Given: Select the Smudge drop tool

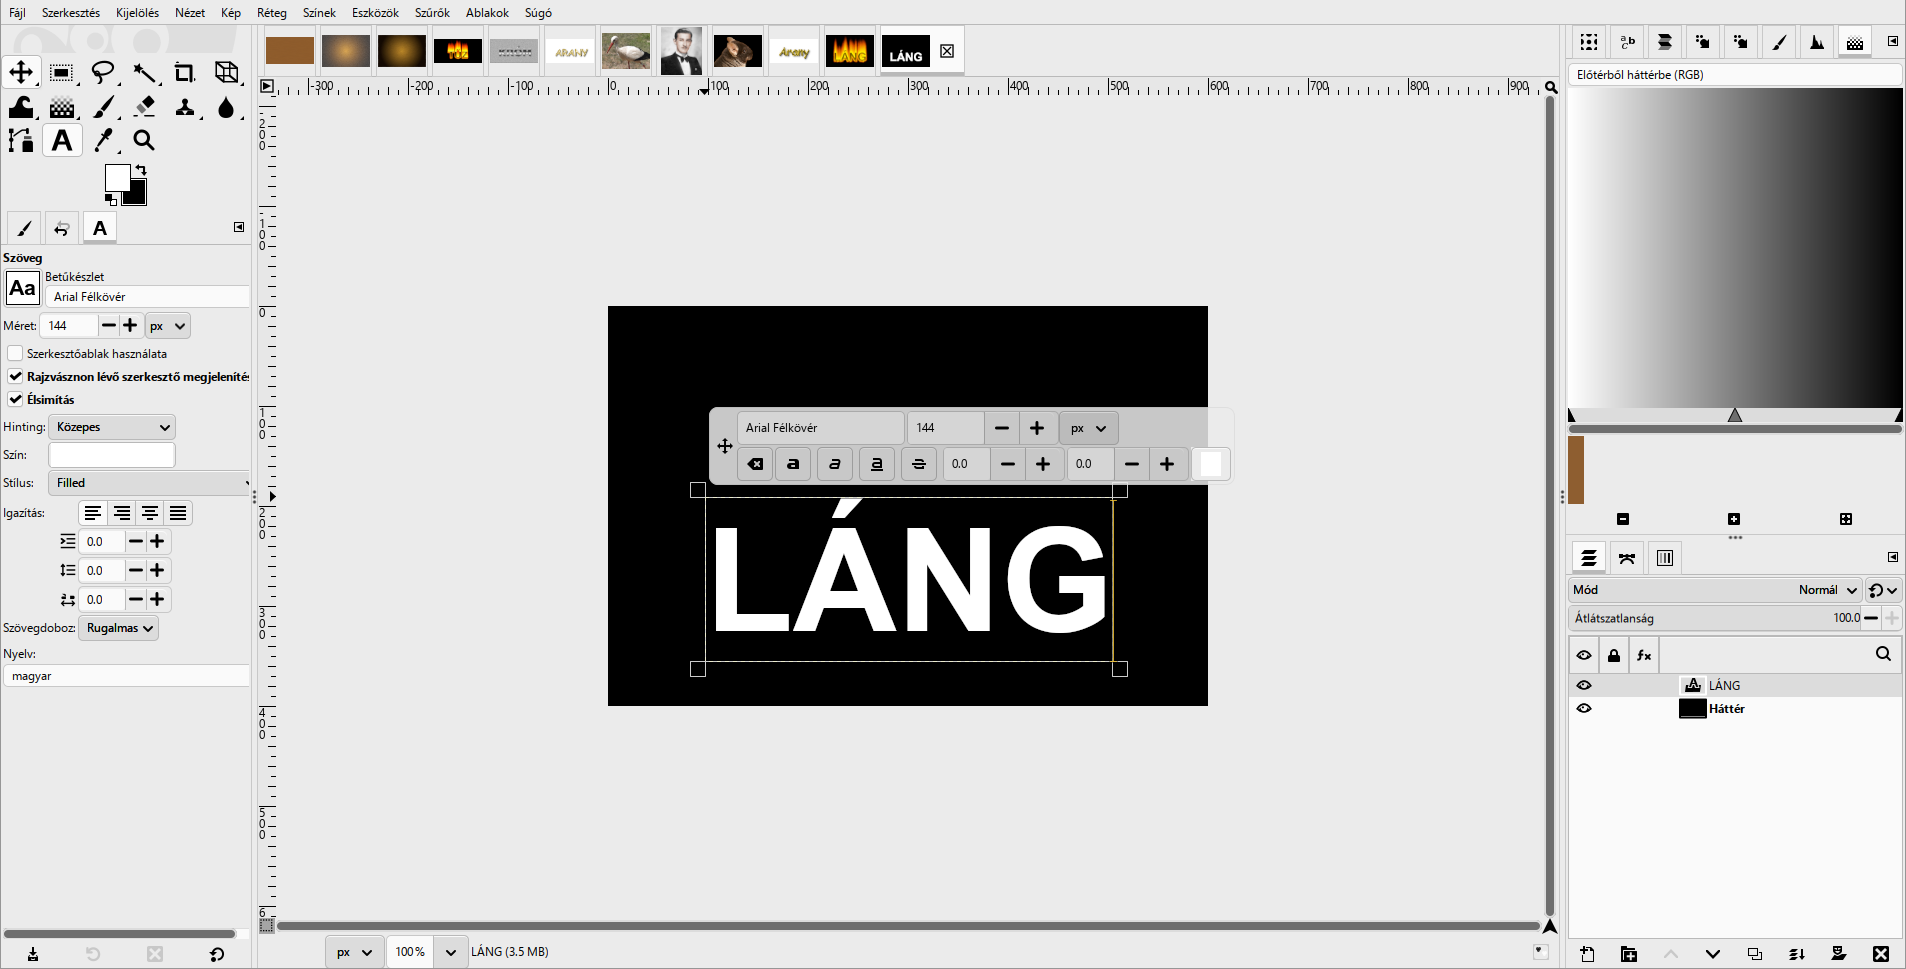Looking at the screenshot, I should point(227,106).
